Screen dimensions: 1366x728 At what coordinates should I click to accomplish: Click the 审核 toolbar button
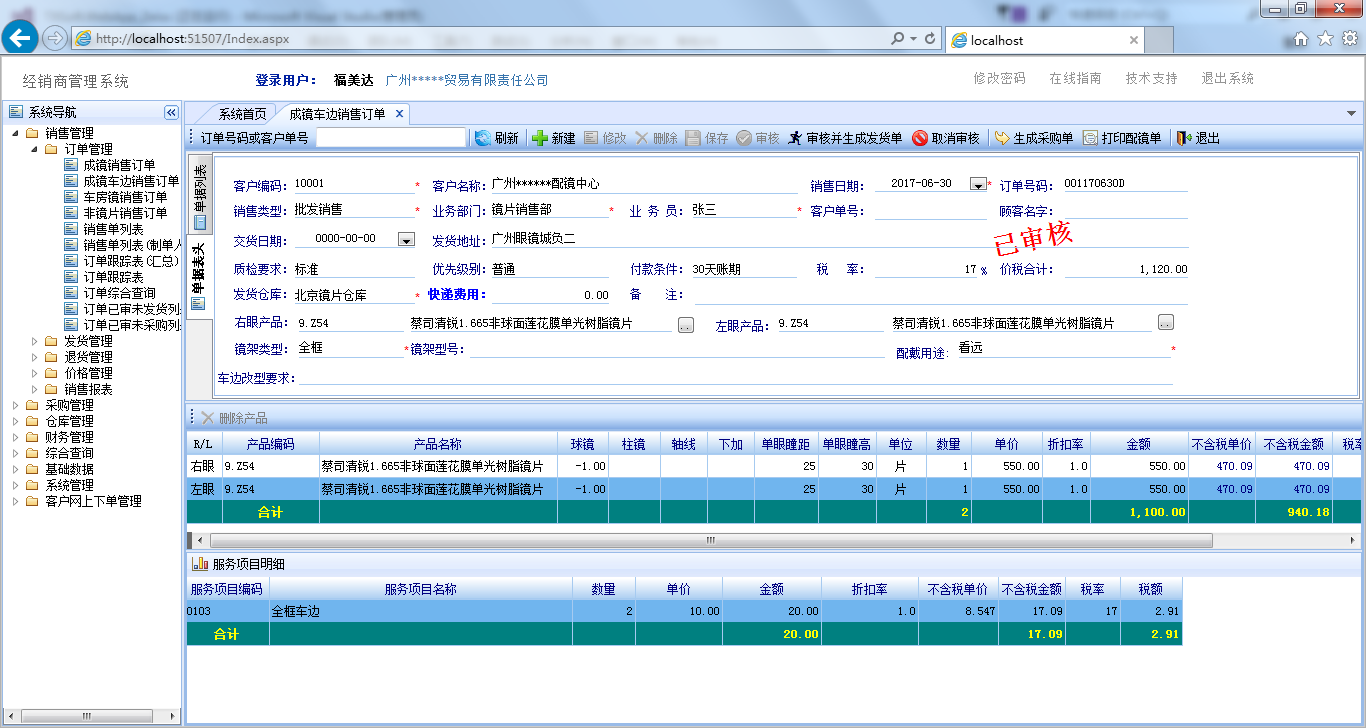click(758, 138)
